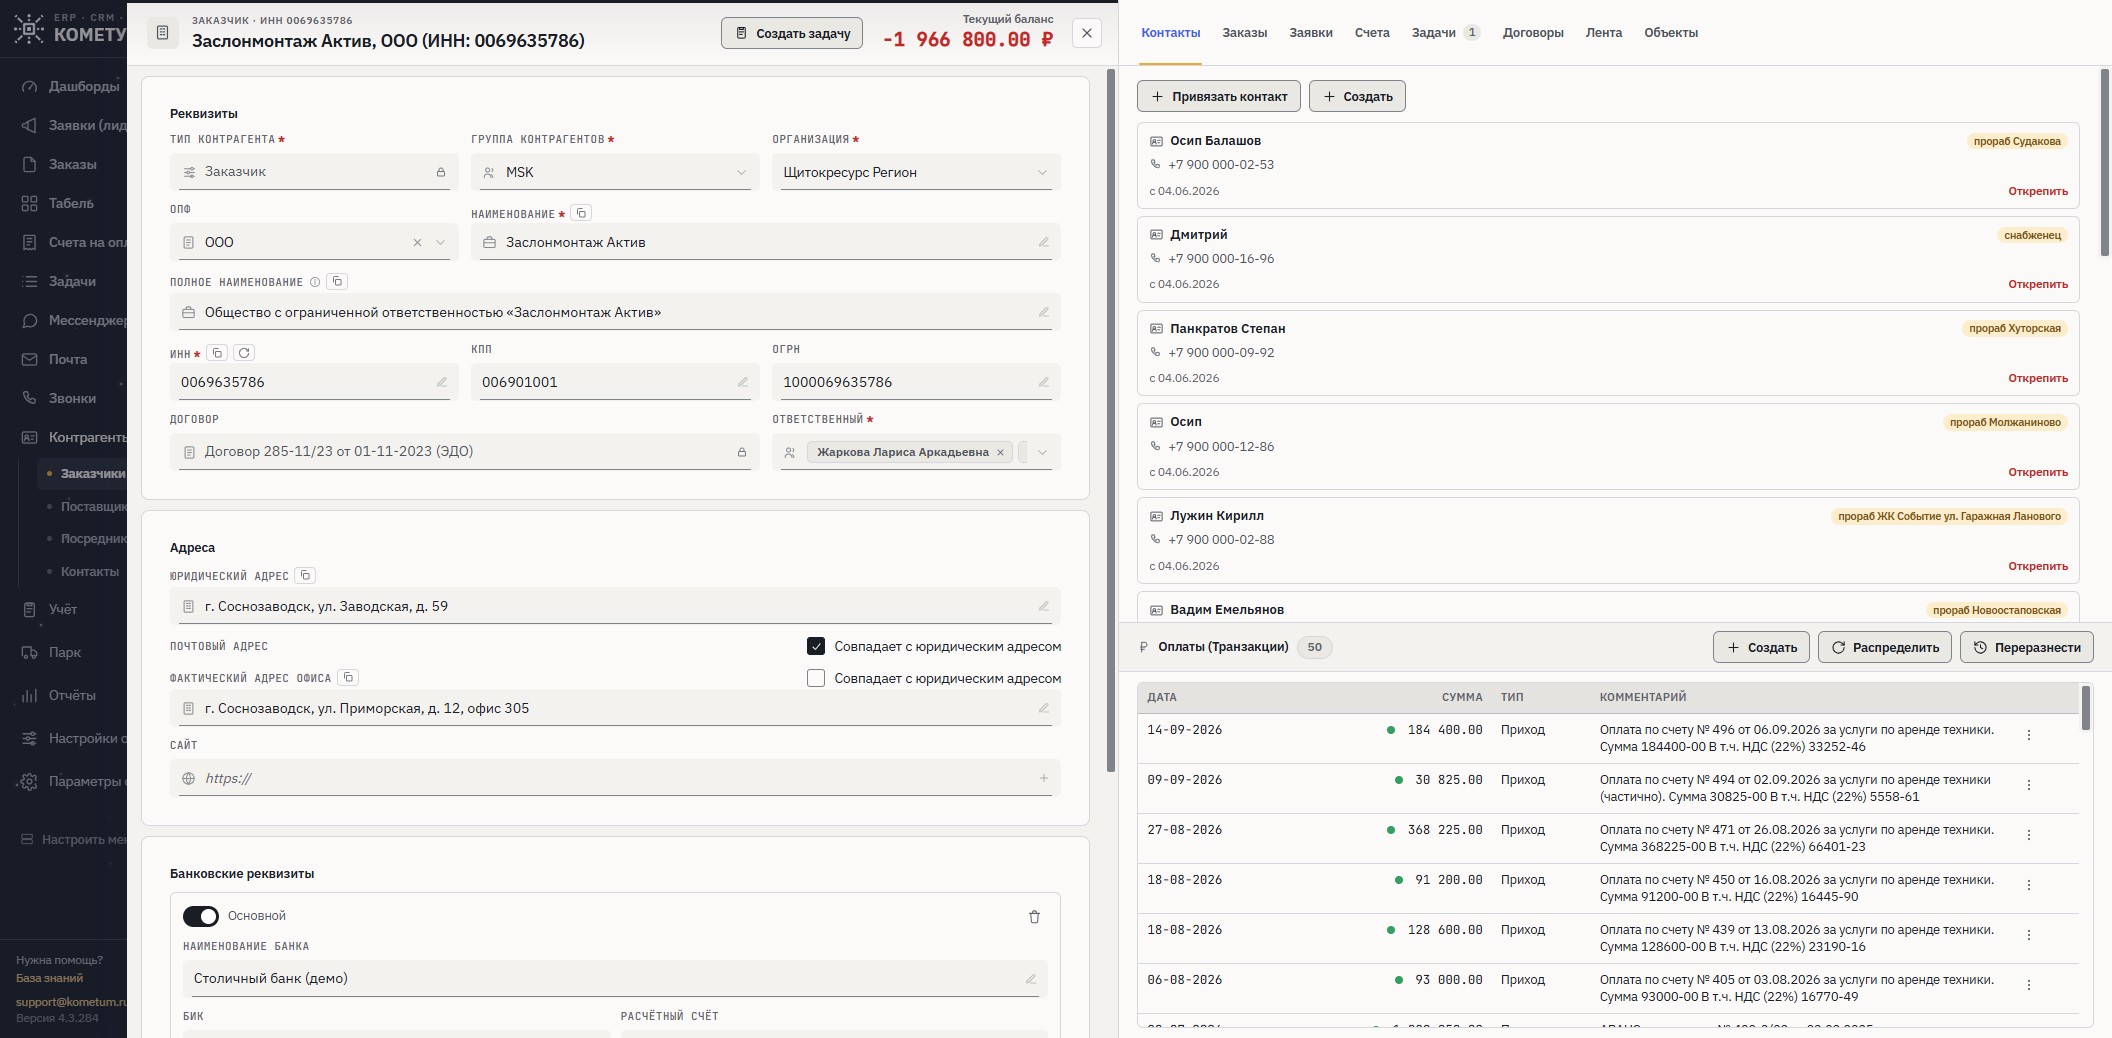Open the Задачи tab
This screenshot has width=2112, height=1038.
point(1444,33)
